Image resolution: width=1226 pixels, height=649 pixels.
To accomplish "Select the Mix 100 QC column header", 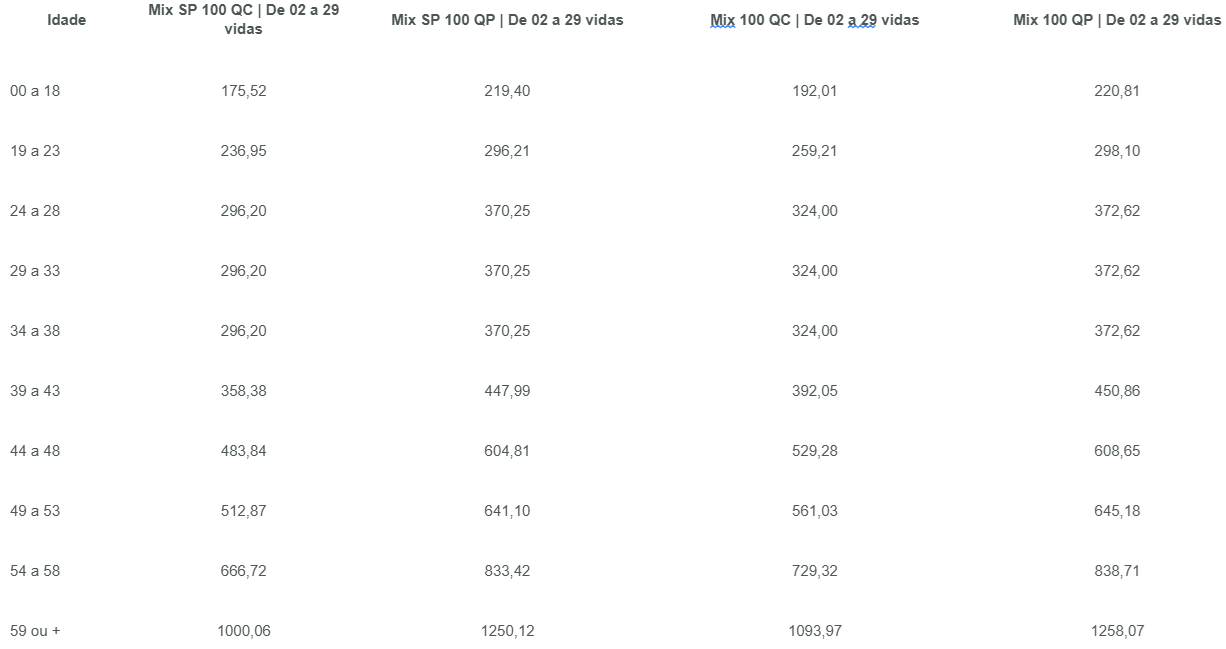I will (814, 20).
